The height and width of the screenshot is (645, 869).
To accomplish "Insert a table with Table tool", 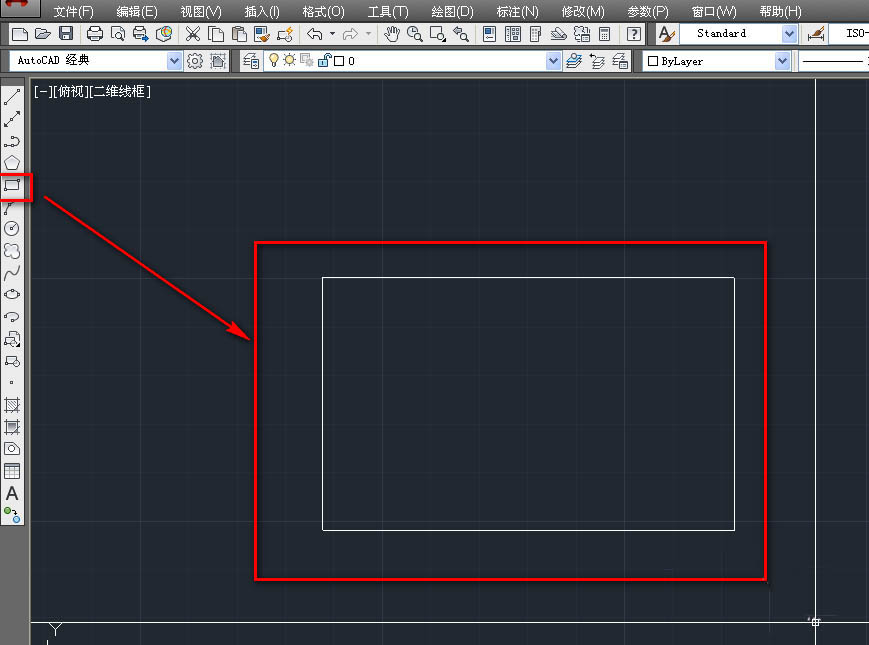I will tap(12, 471).
